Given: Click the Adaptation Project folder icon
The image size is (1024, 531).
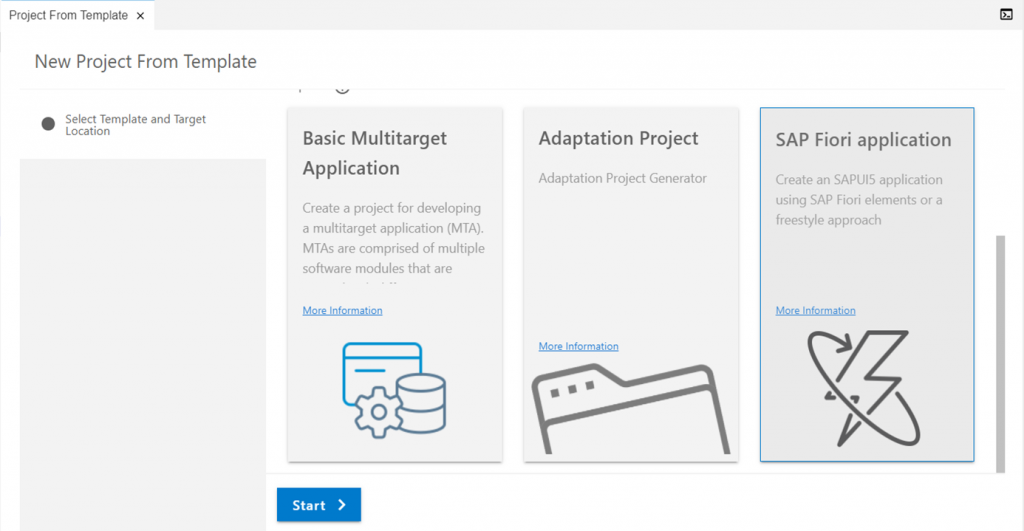Looking at the screenshot, I should pos(631,409).
